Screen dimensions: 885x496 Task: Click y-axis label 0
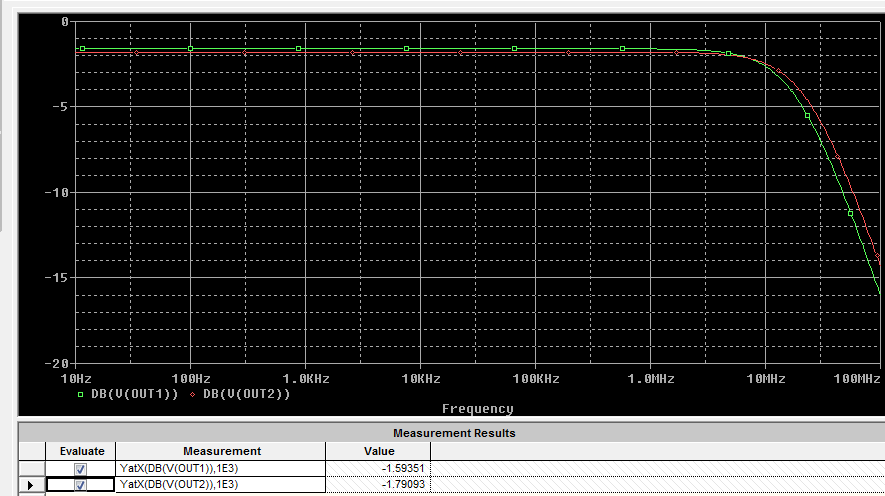click(x=65, y=21)
